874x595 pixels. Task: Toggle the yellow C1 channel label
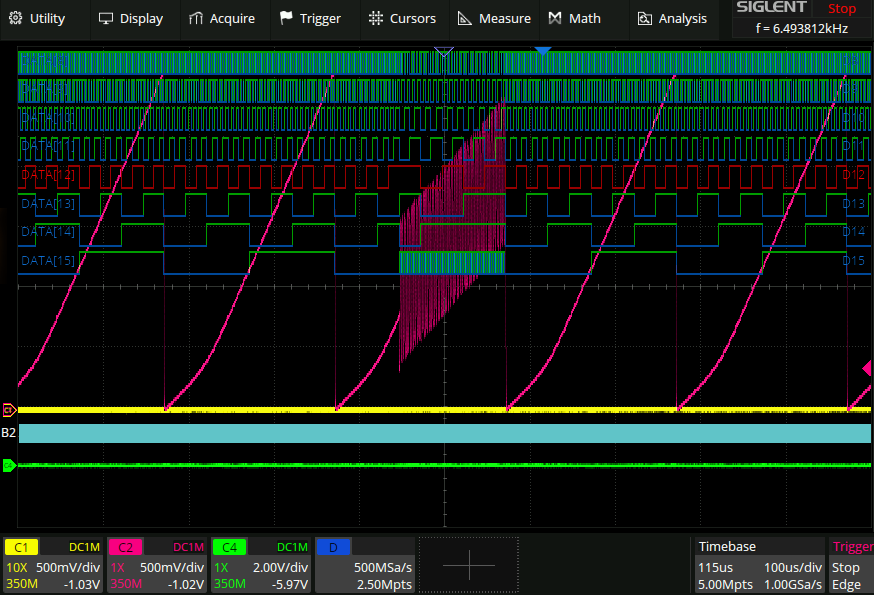click(x=22, y=547)
